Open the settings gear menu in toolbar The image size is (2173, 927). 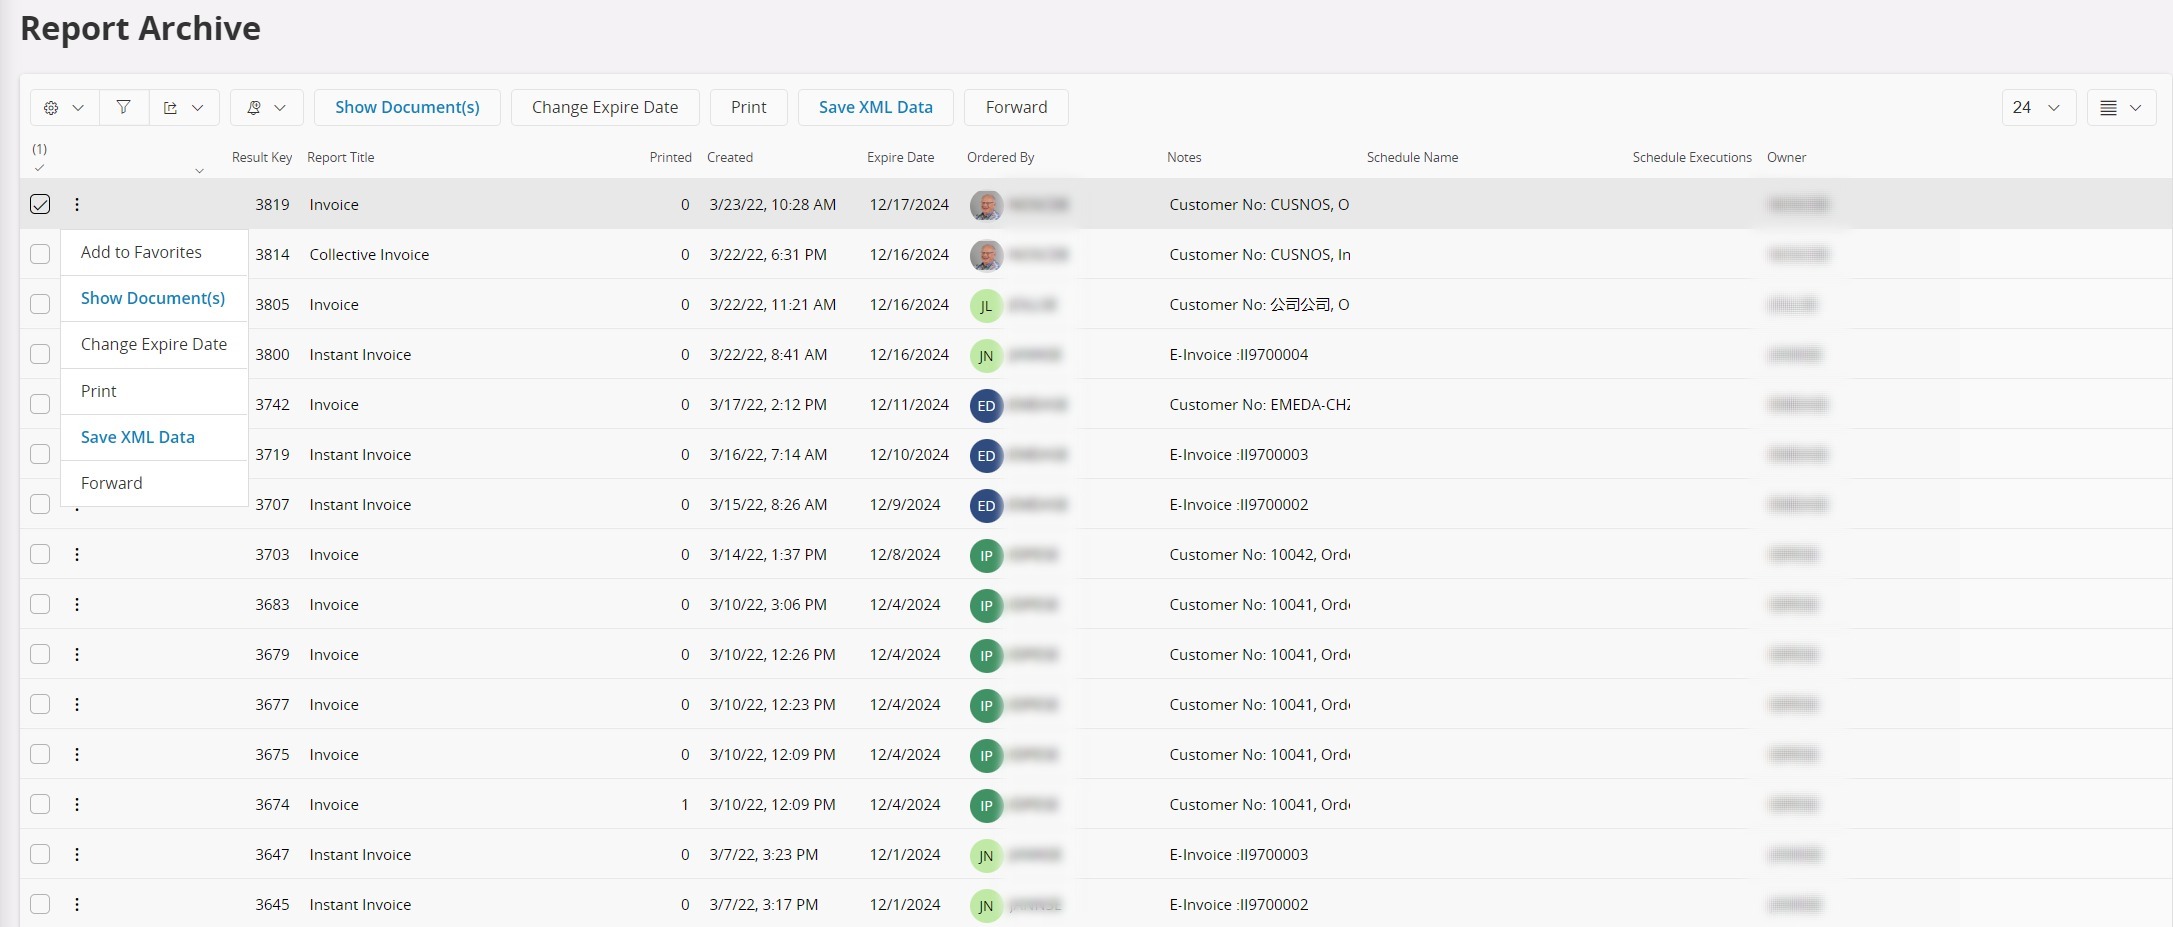pos(63,108)
